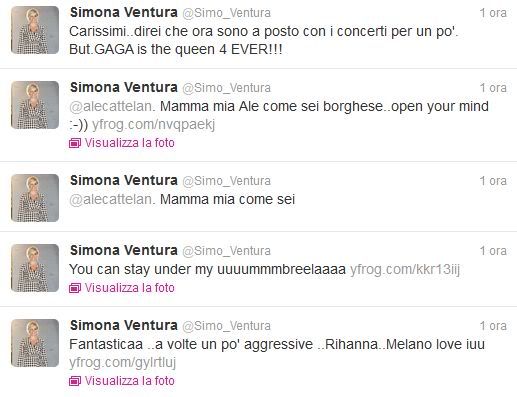Open avatar of the umbrella tweet
The image size is (517, 397).
(x=35, y=268)
